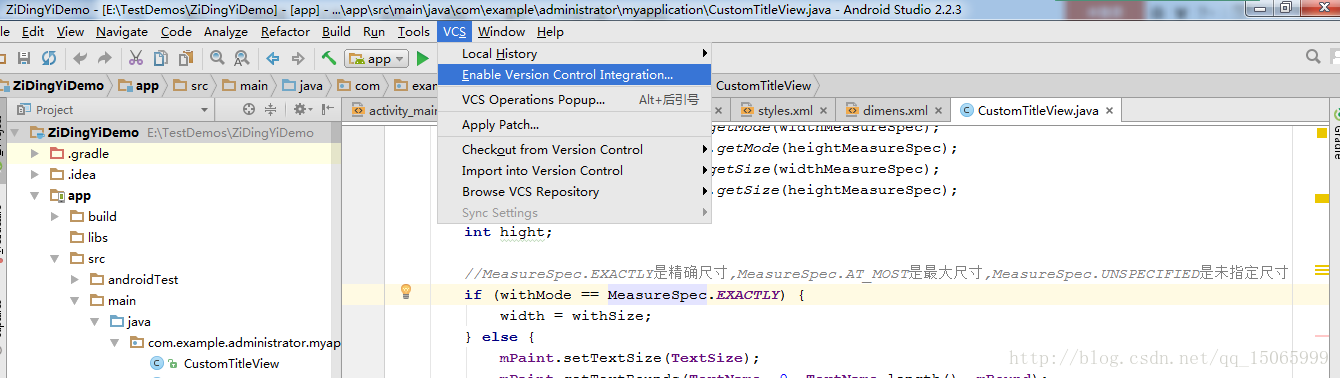Click the java breadcrumb
The height and width of the screenshot is (378, 1340).
point(303,86)
